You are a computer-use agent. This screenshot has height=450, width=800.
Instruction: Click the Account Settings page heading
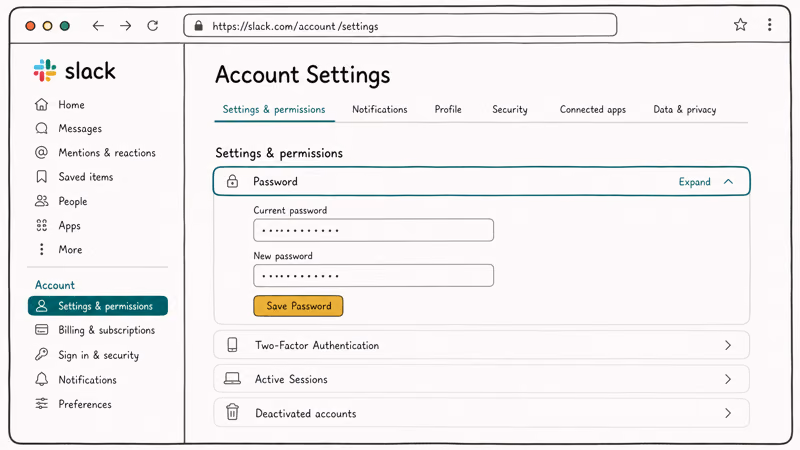tap(303, 75)
